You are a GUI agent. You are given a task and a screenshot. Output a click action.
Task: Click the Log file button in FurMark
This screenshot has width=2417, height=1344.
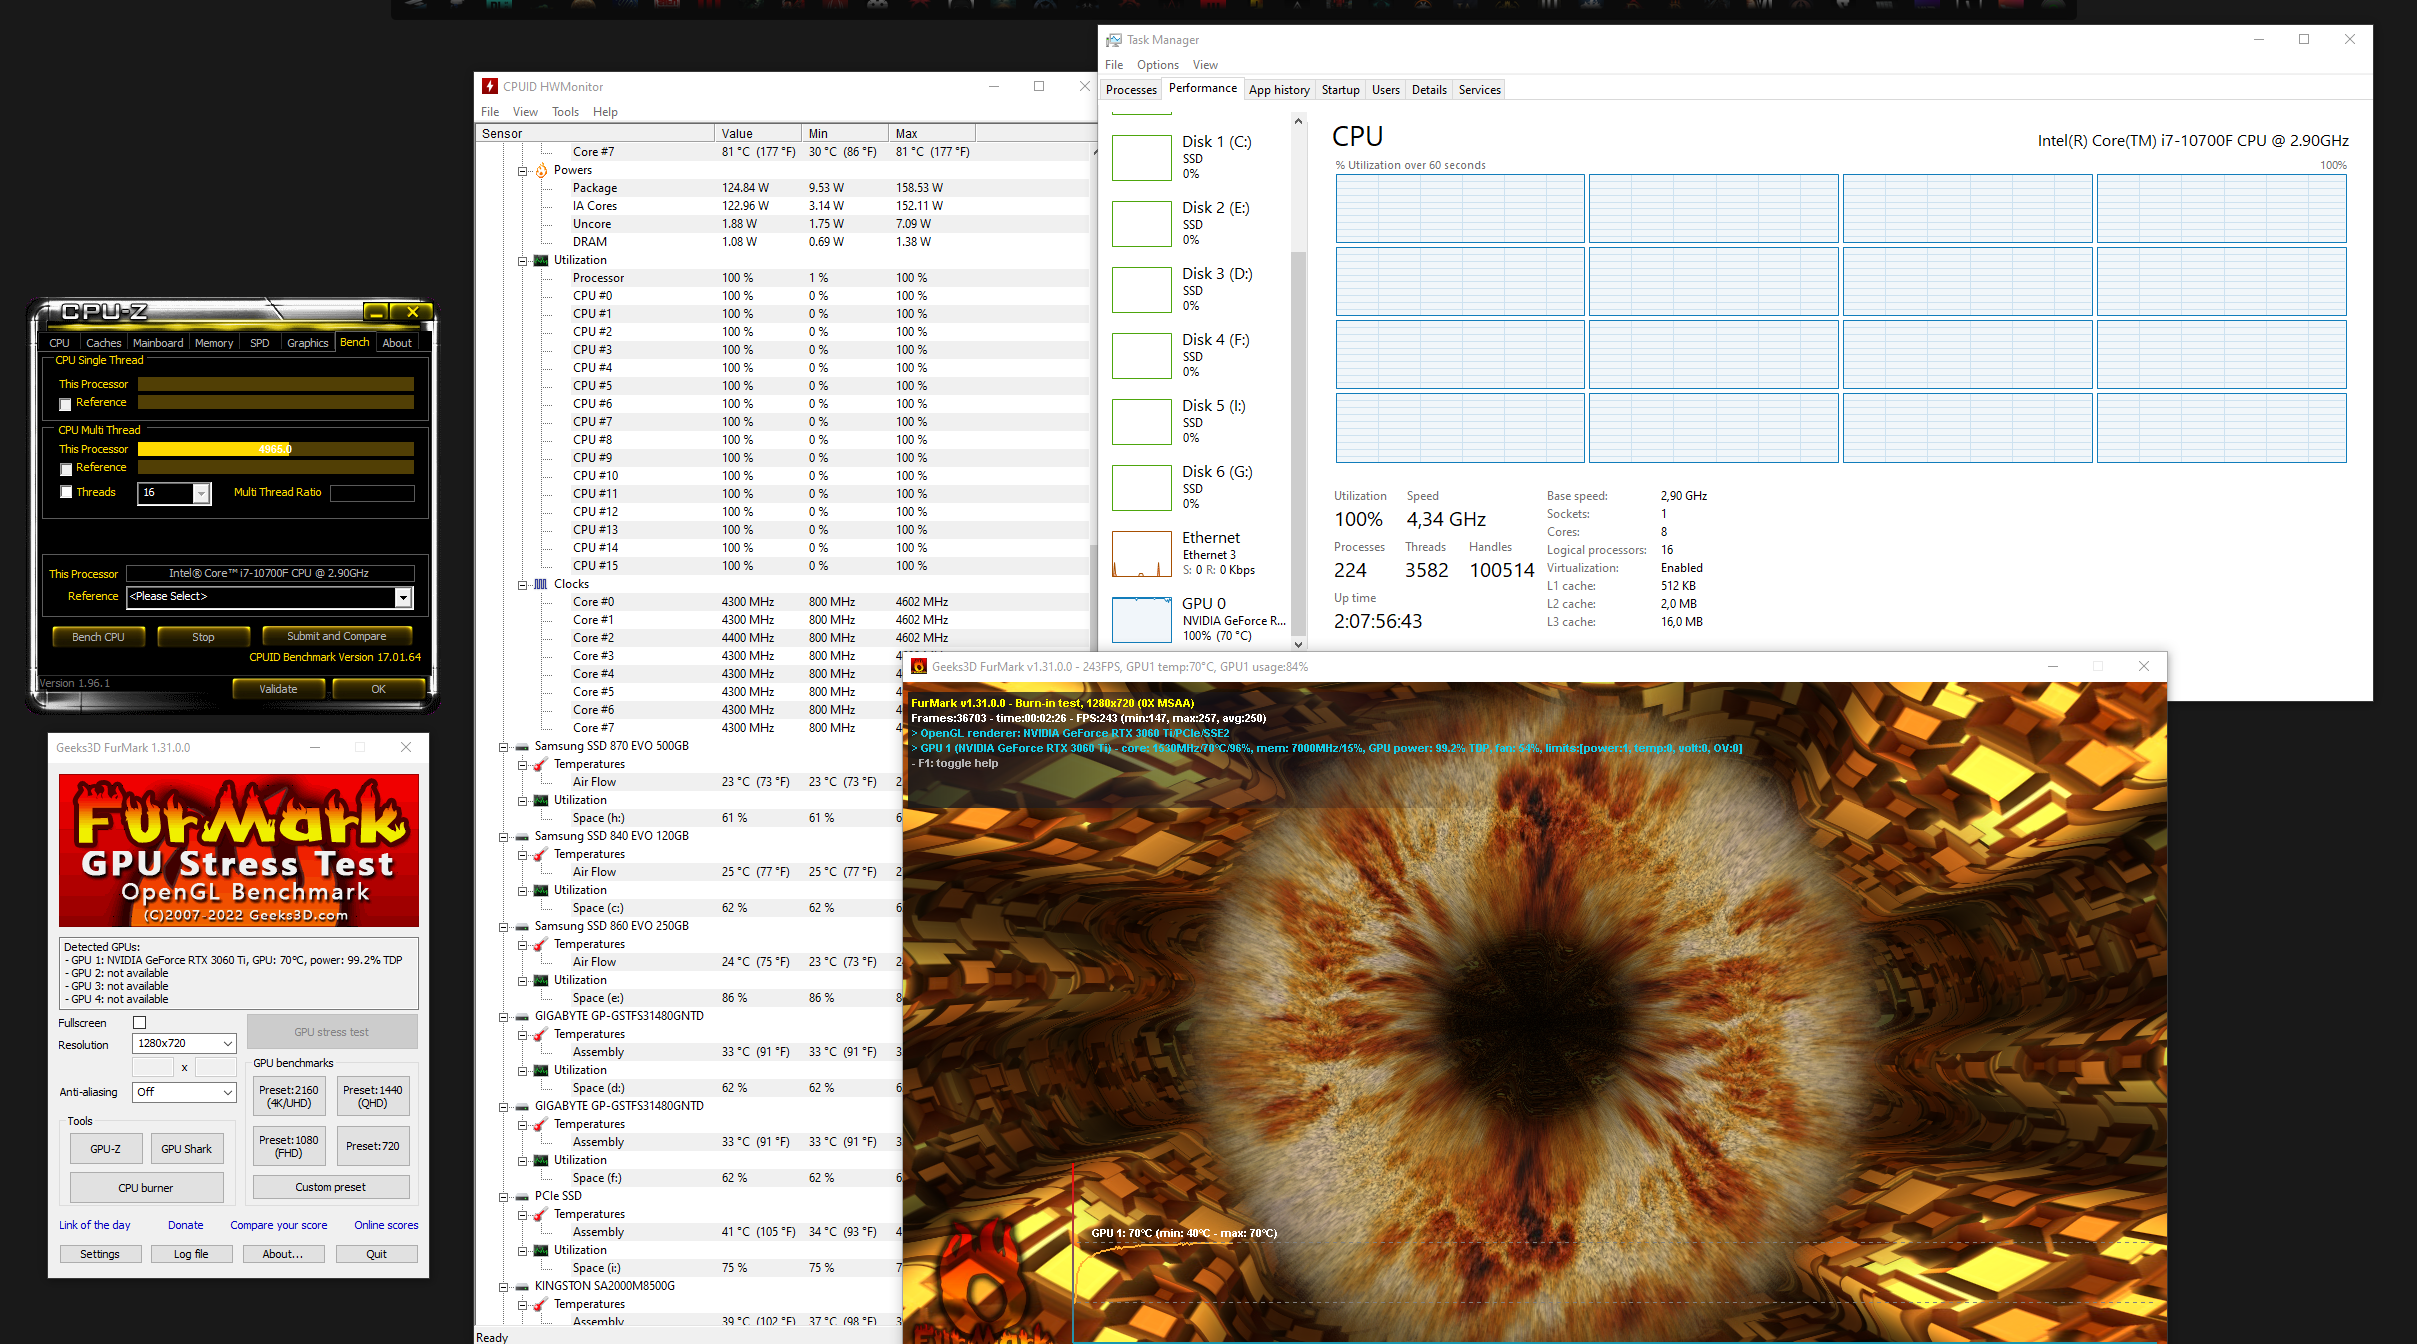pyautogui.click(x=191, y=1254)
